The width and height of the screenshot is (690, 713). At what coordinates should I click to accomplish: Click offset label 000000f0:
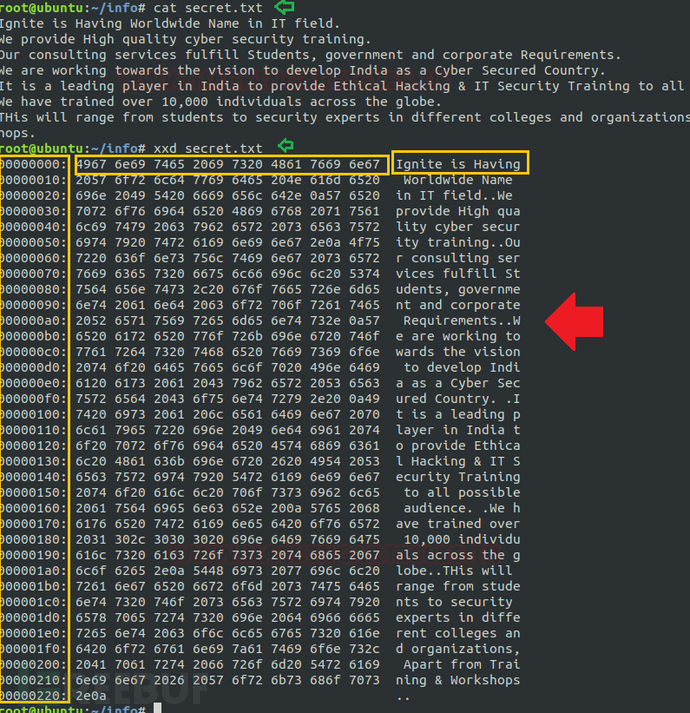(33, 399)
